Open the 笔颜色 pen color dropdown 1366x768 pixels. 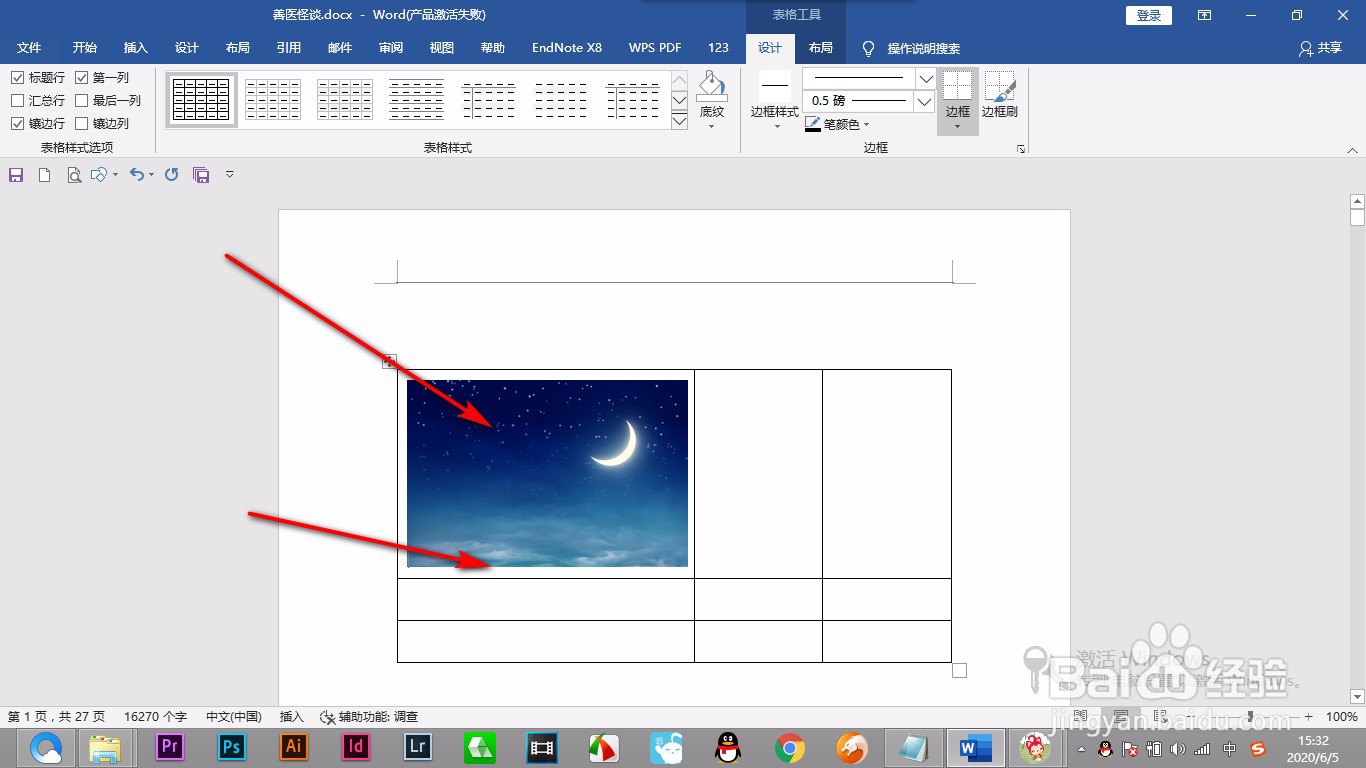[x=837, y=124]
